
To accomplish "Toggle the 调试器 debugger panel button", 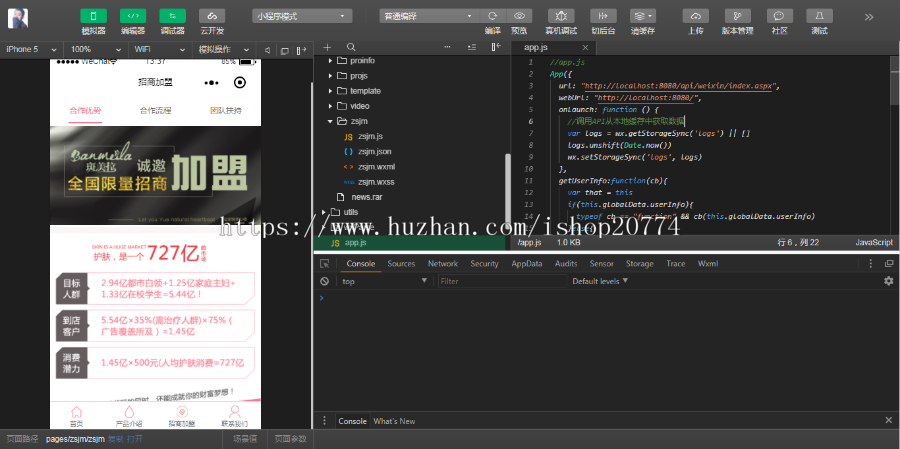I will pyautogui.click(x=172, y=16).
